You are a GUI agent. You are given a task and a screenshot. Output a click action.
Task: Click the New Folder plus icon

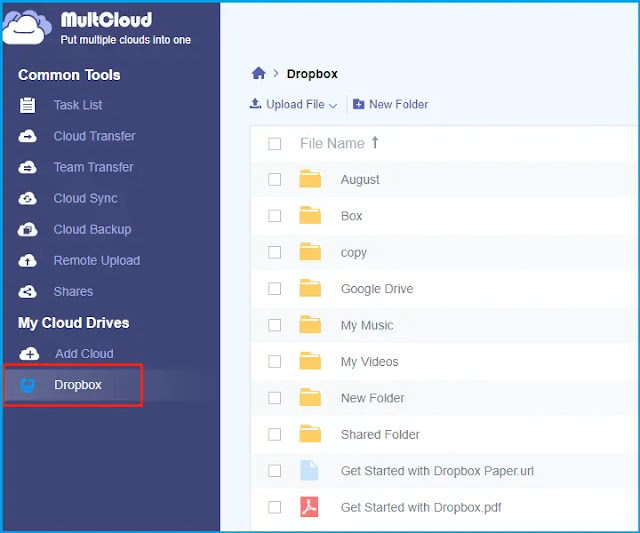click(358, 104)
